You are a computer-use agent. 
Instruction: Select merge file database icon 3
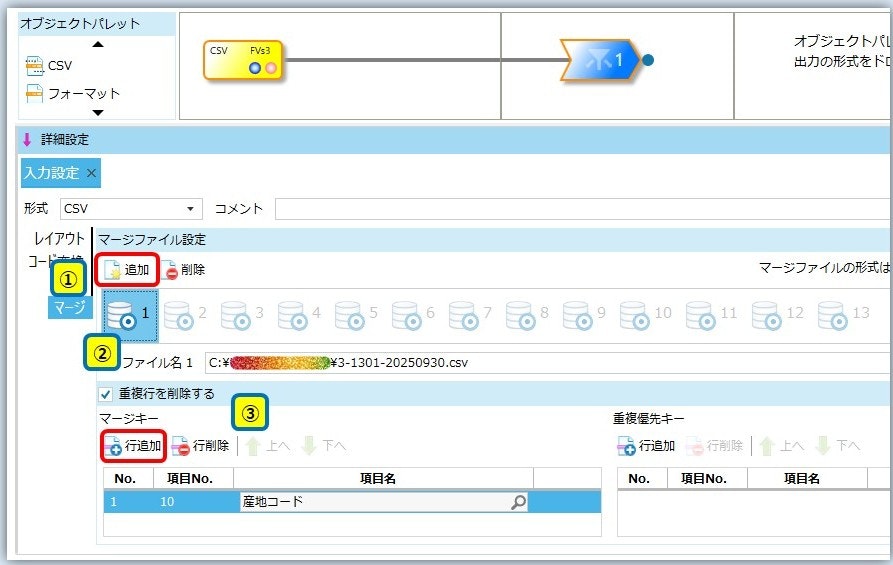click(241, 315)
